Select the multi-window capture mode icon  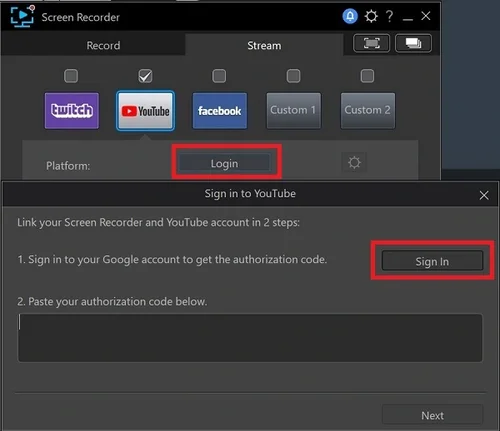pyautogui.click(x=413, y=43)
